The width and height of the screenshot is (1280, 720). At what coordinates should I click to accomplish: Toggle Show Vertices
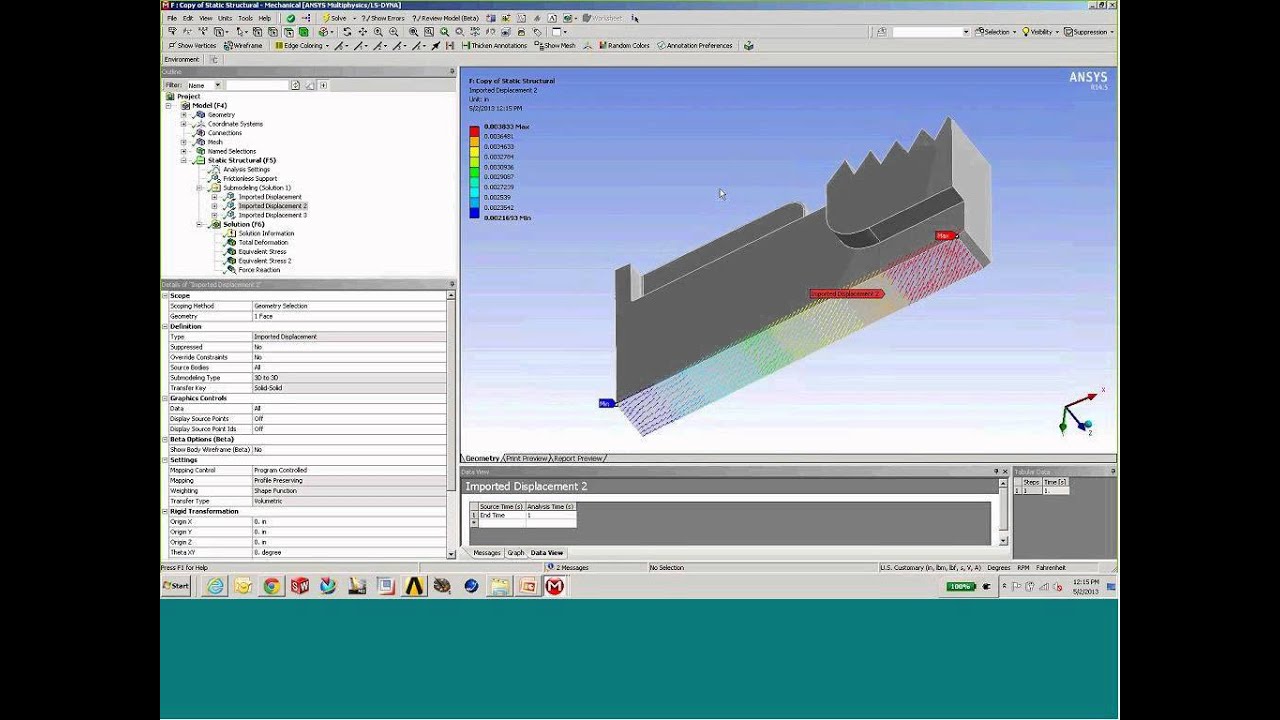[x=192, y=45]
